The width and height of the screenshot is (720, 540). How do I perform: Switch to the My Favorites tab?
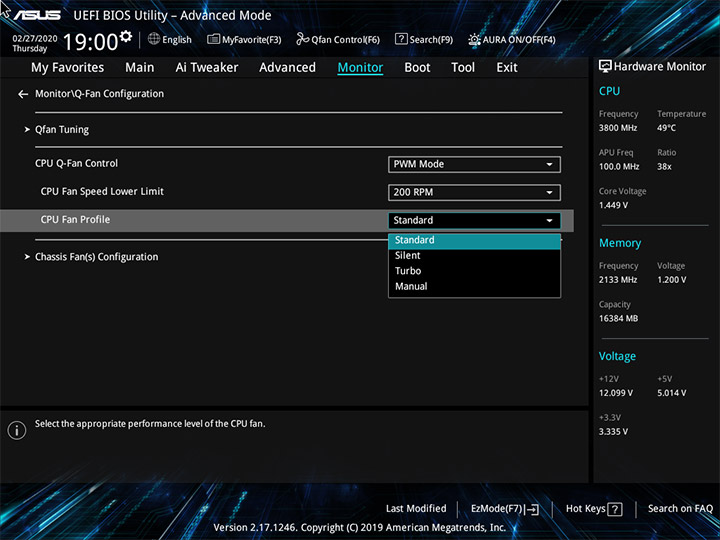click(68, 68)
